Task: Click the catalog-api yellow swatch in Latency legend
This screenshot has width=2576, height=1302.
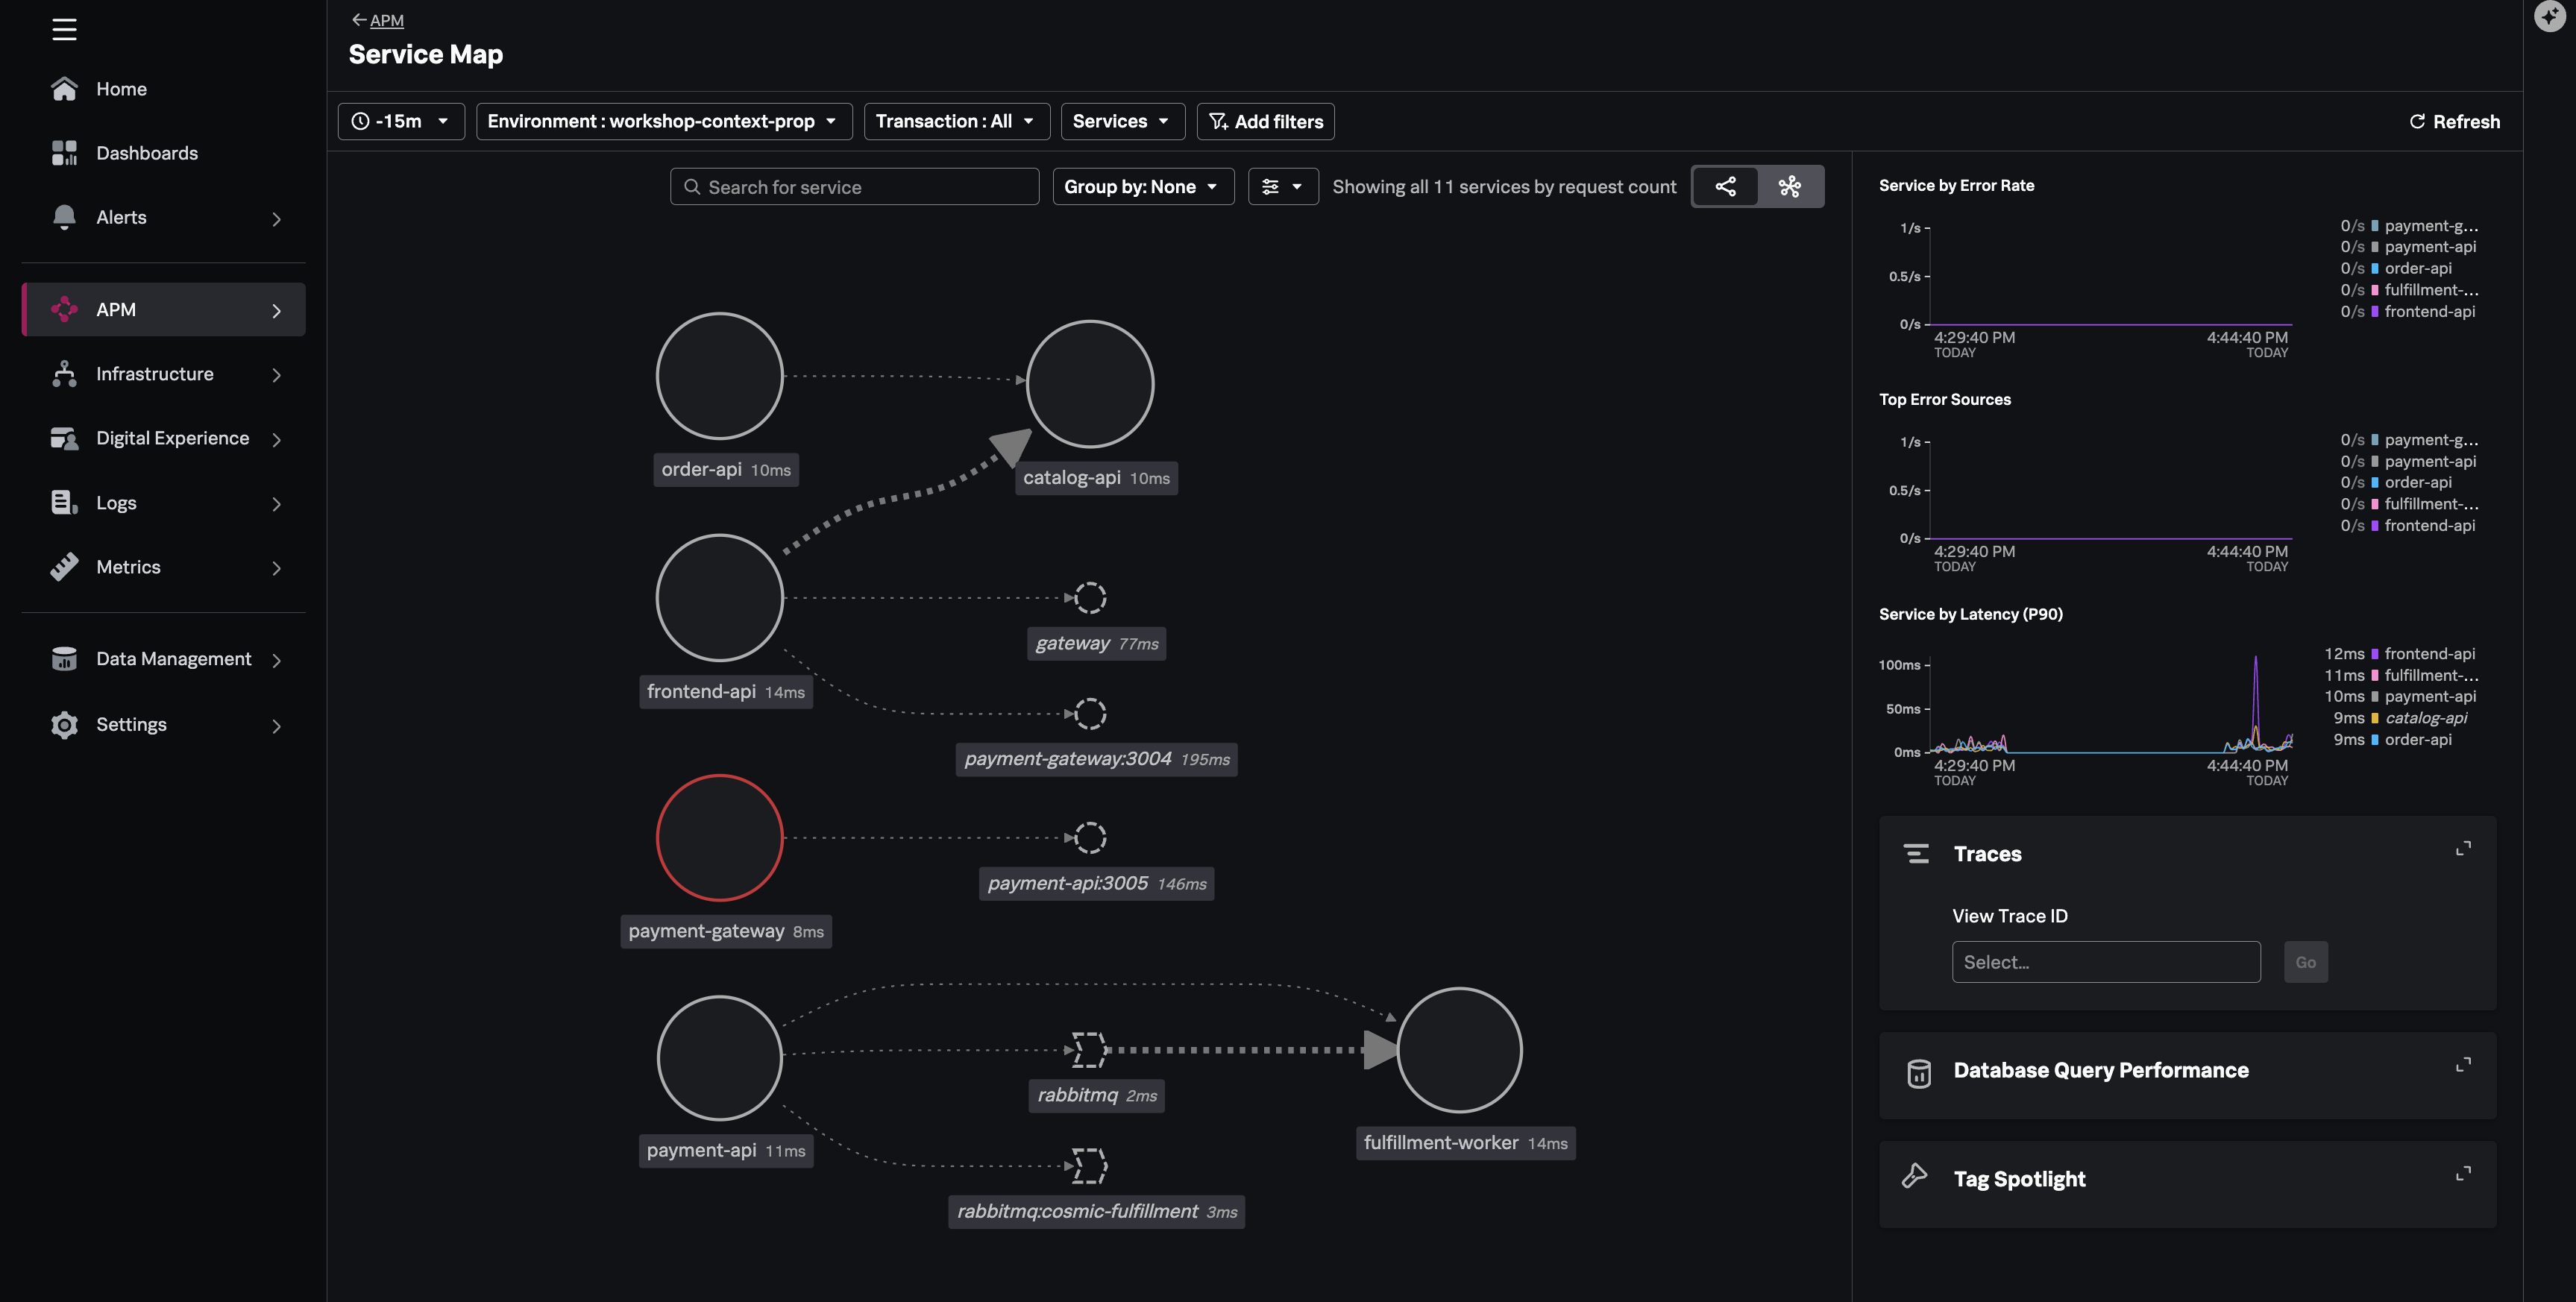Action: tap(2375, 718)
